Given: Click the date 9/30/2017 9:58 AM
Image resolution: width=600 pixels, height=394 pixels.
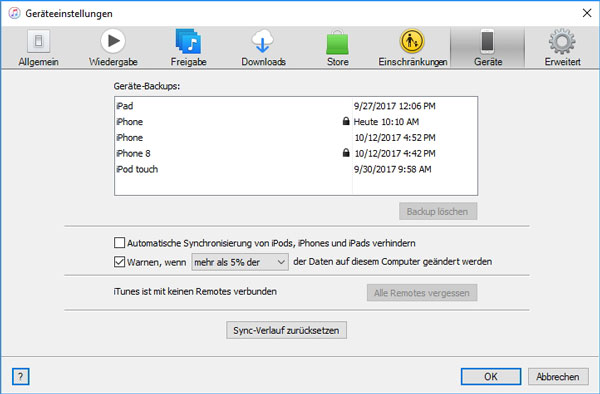Looking at the screenshot, I should point(393,169).
